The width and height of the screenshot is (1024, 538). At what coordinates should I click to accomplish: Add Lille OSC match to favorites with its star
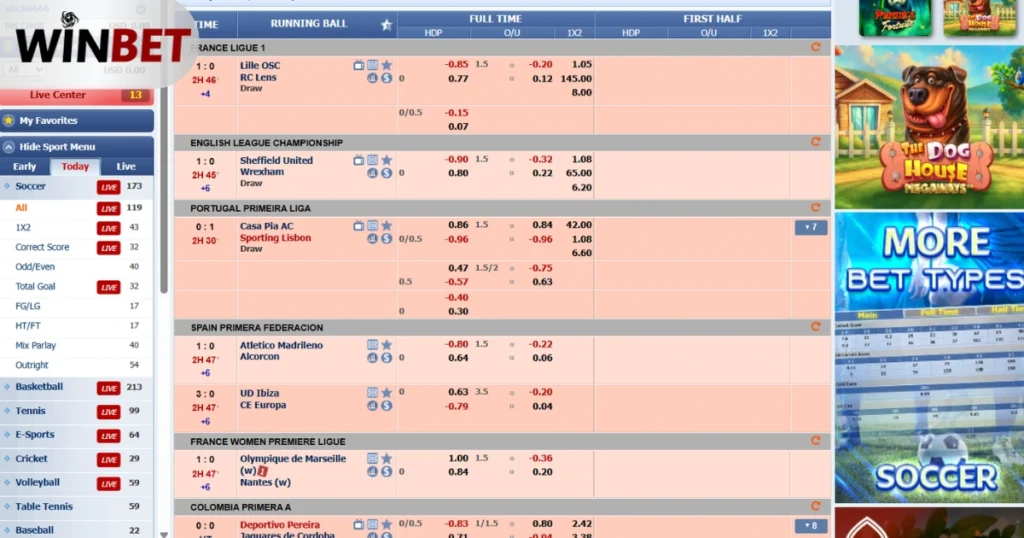pyautogui.click(x=387, y=65)
